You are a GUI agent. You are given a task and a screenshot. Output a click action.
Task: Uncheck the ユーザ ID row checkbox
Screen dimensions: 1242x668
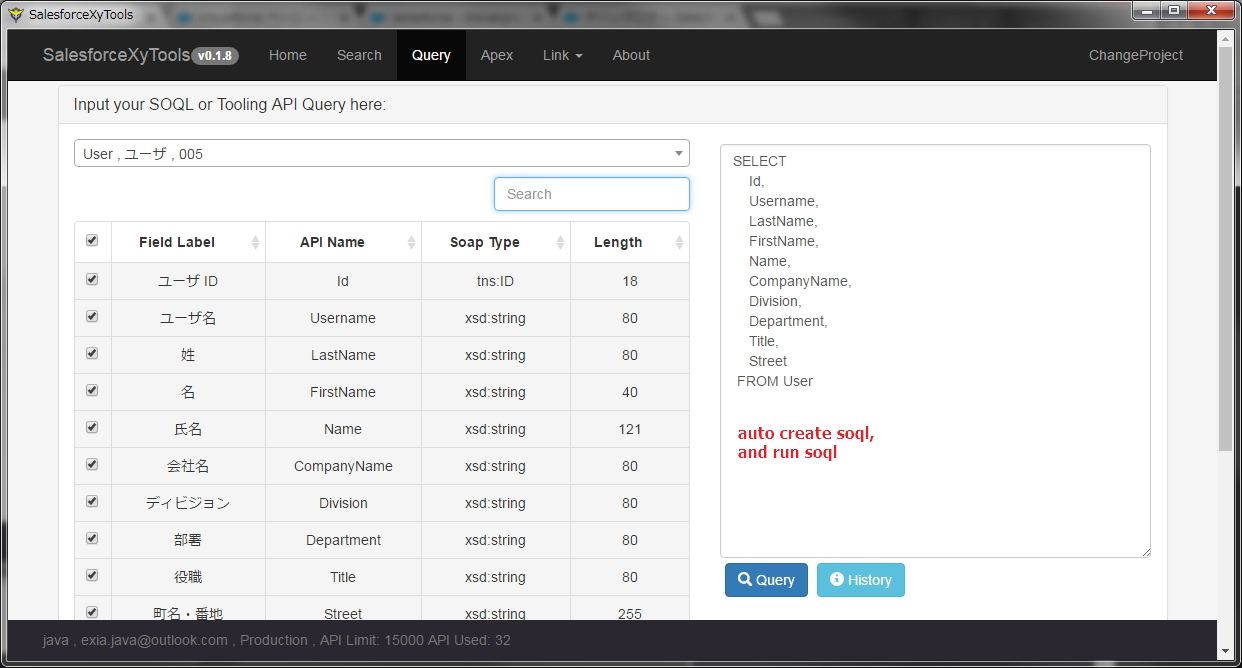click(92, 279)
